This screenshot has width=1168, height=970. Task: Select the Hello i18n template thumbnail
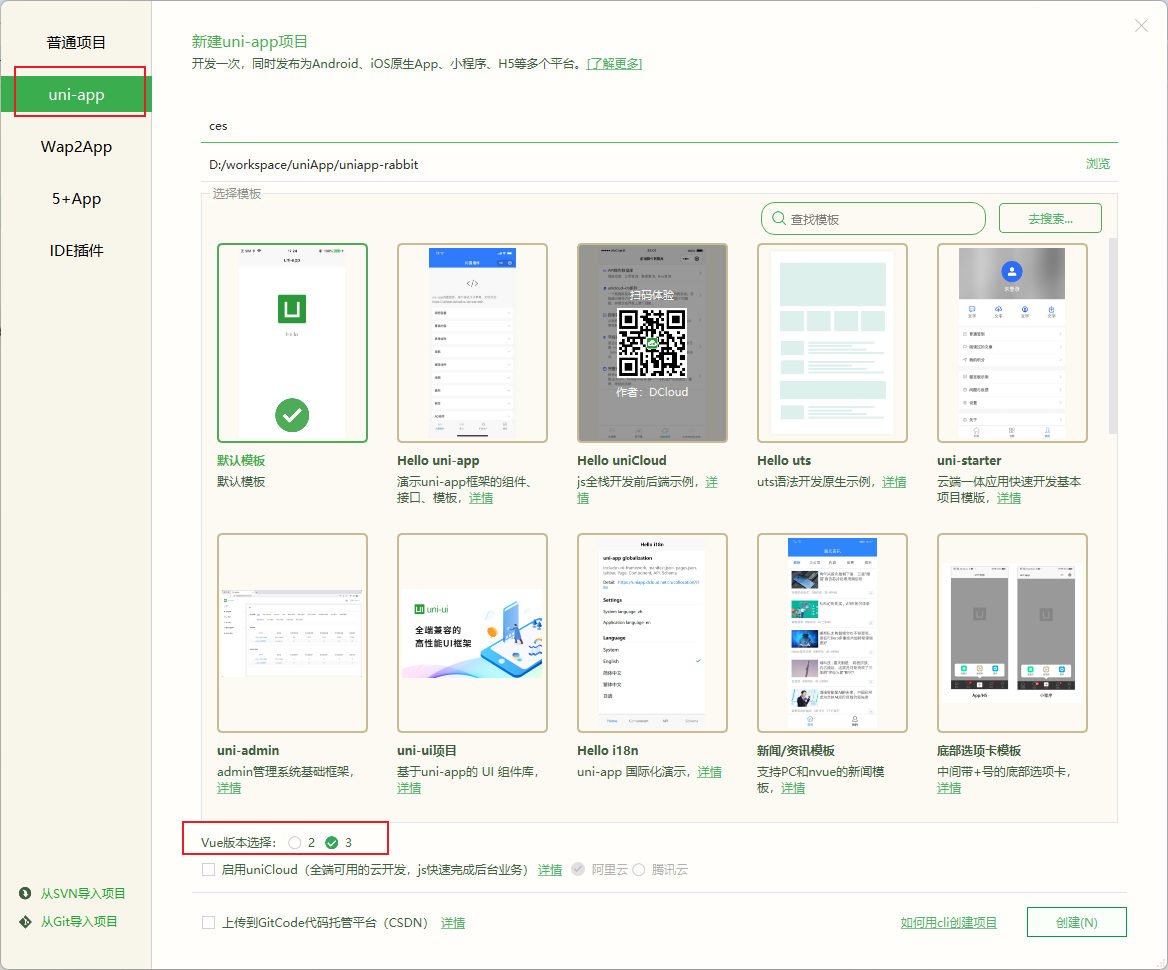tap(653, 633)
